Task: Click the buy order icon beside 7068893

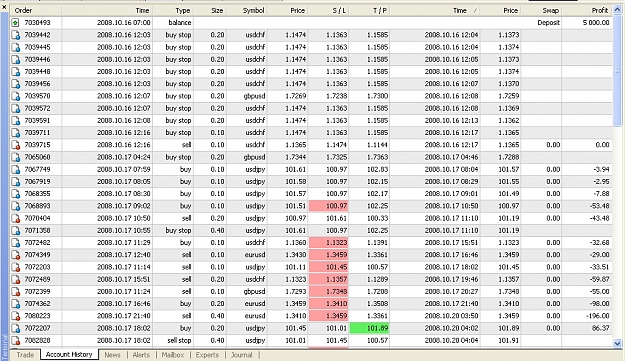Action: coord(15,206)
